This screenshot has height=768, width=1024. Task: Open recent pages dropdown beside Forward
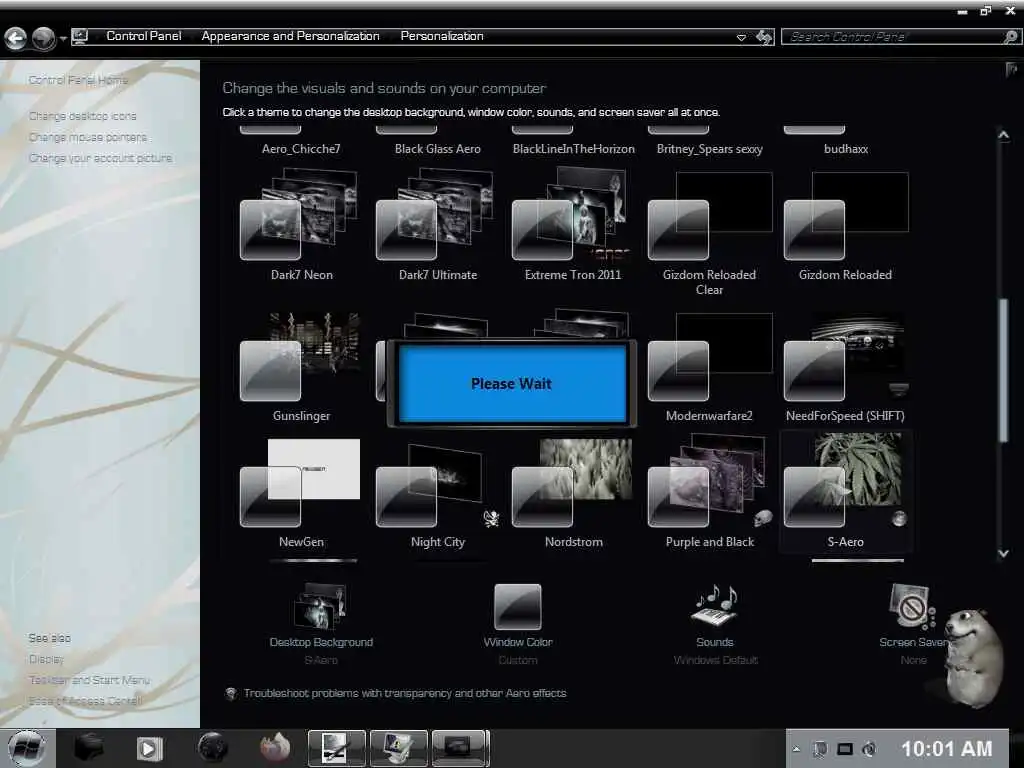click(x=63, y=39)
